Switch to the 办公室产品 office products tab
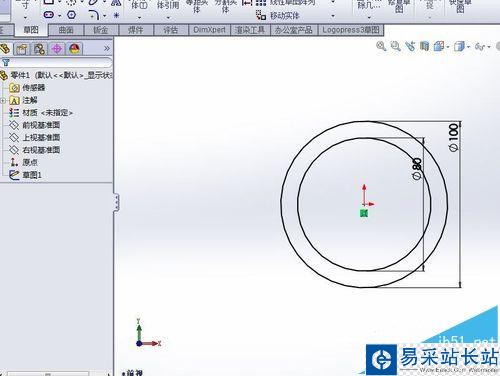Image resolution: width=500 pixels, height=376 pixels. pyautogui.click(x=294, y=30)
